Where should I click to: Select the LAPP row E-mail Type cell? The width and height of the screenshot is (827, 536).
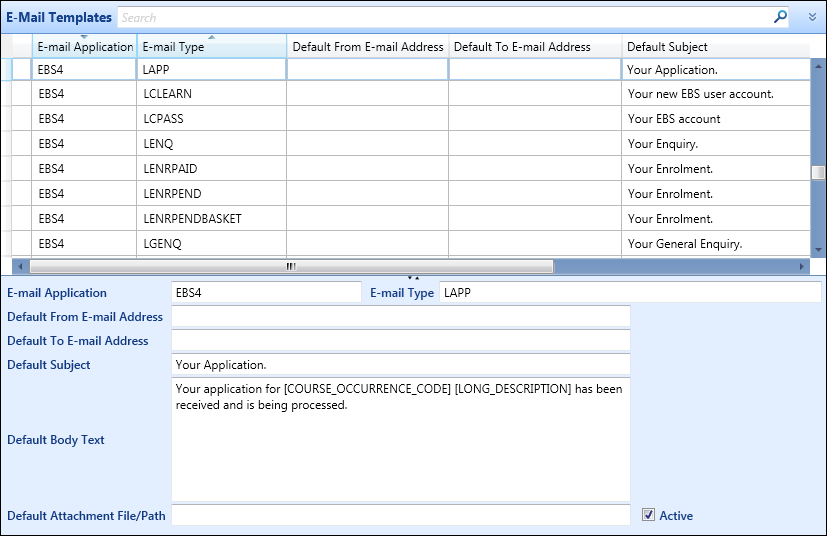tap(211, 70)
